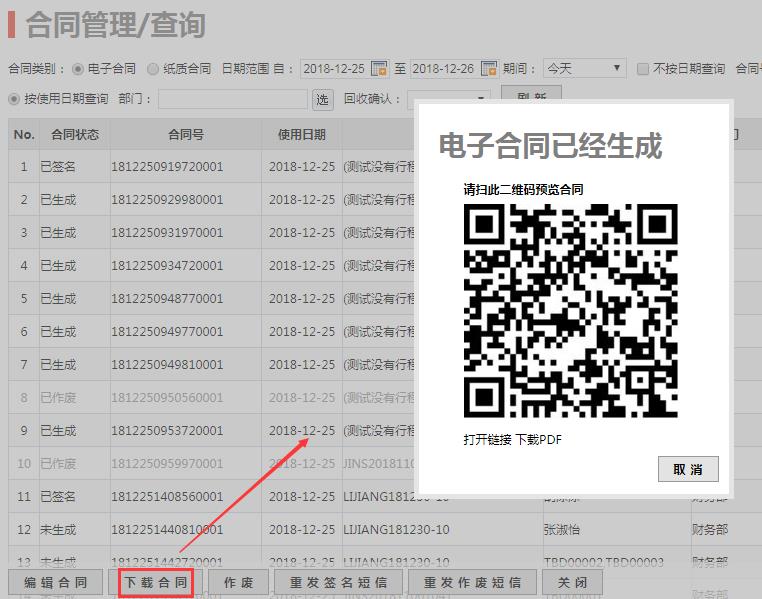The width and height of the screenshot is (762, 599).
Task: Click the 选 department chooser button
Action: pos(323,100)
